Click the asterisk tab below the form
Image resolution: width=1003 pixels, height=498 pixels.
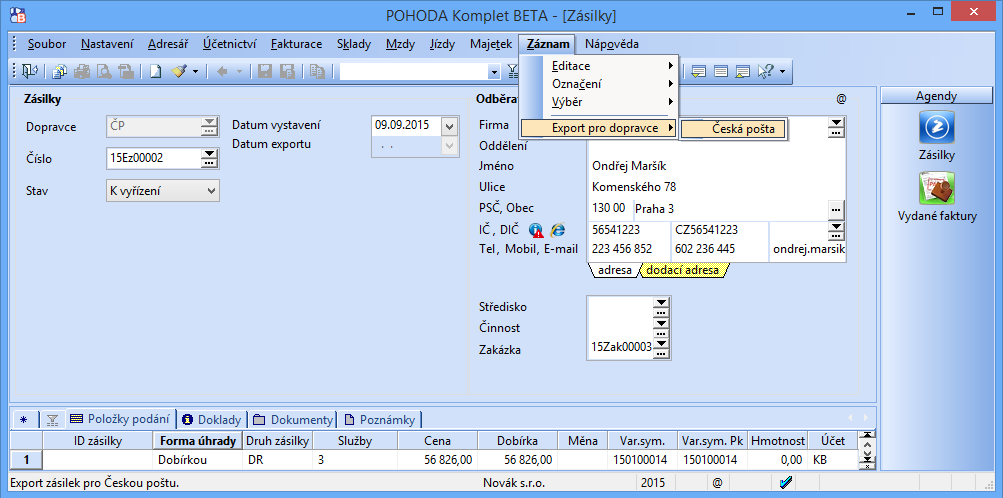(x=24, y=419)
